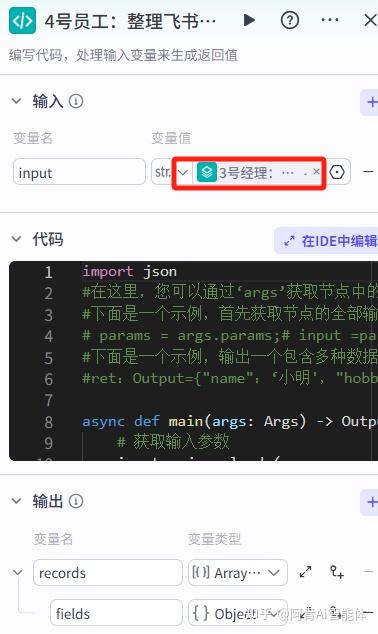Click the code node icon in header
The height and width of the screenshot is (634, 378).
[x=22, y=20]
